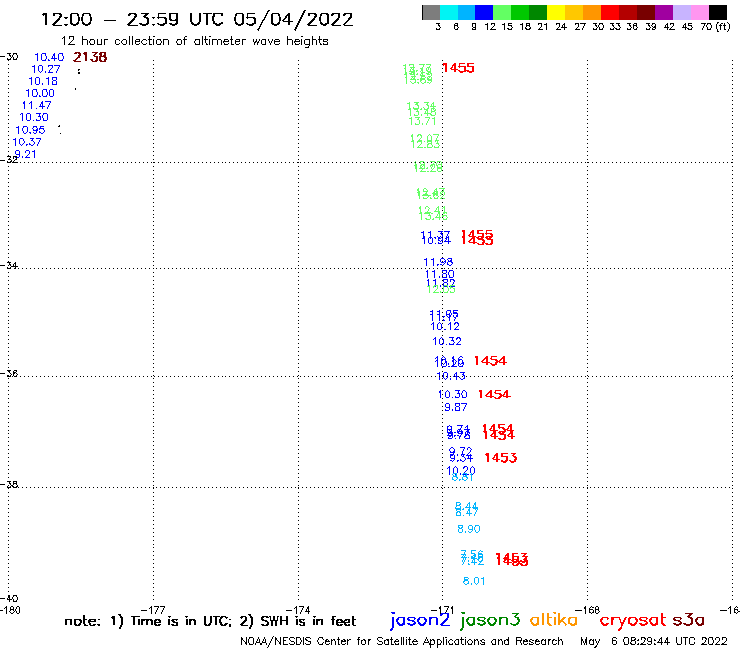Select the wave height value 10.27
This screenshot has width=740, height=650.
pyautogui.click(x=46, y=69)
